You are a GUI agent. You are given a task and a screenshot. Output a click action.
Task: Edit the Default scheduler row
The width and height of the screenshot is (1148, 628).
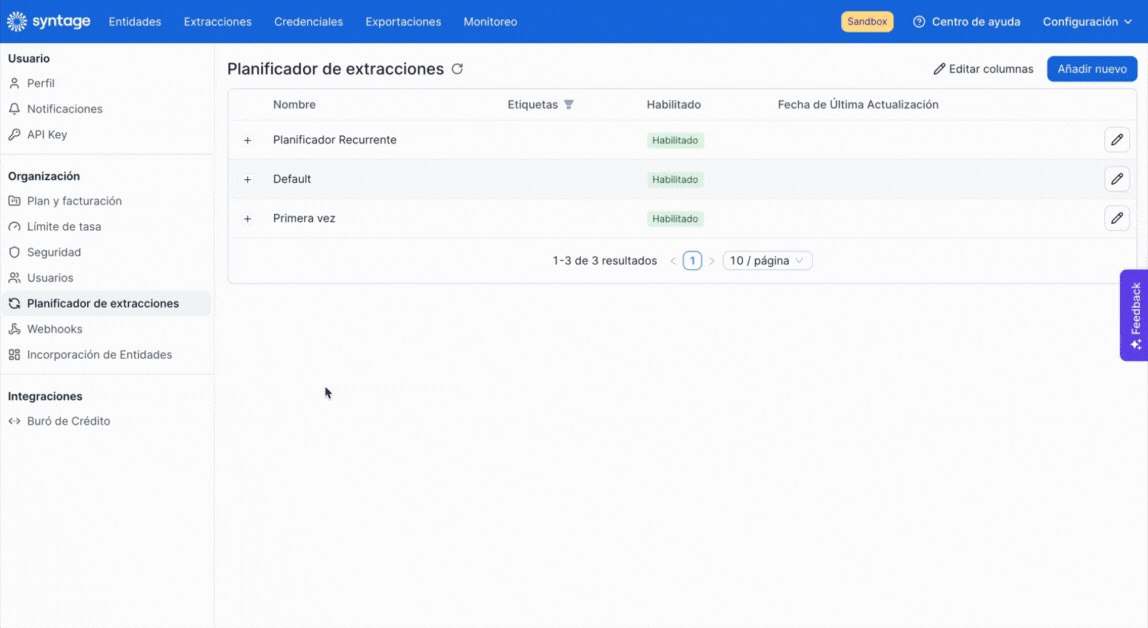click(x=1117, y=179)
